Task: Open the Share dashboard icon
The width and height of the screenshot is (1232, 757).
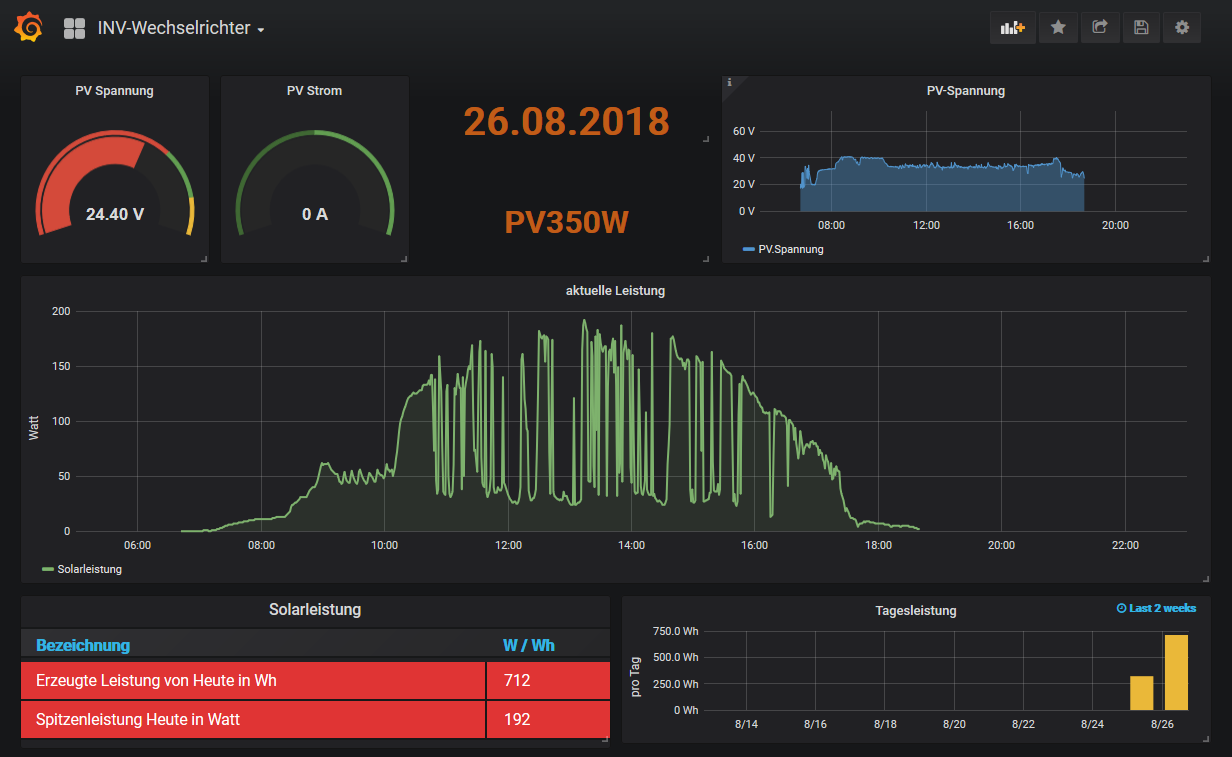Action: pos(1100,28)
